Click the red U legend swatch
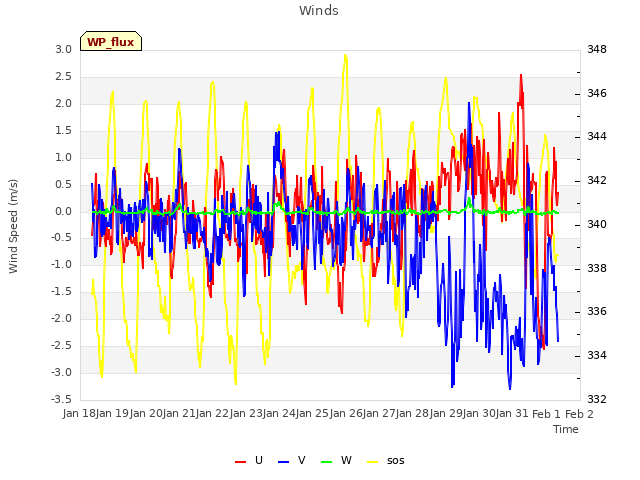 coord(240,462)
